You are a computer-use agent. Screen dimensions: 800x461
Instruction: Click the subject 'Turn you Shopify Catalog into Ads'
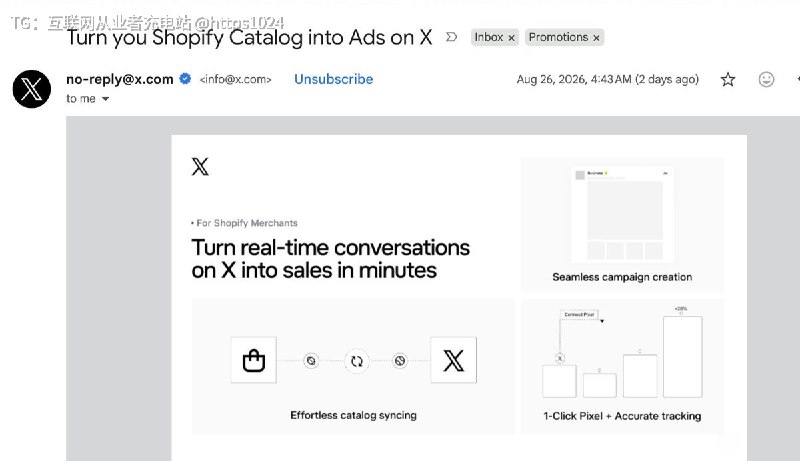tap(249, 38)
